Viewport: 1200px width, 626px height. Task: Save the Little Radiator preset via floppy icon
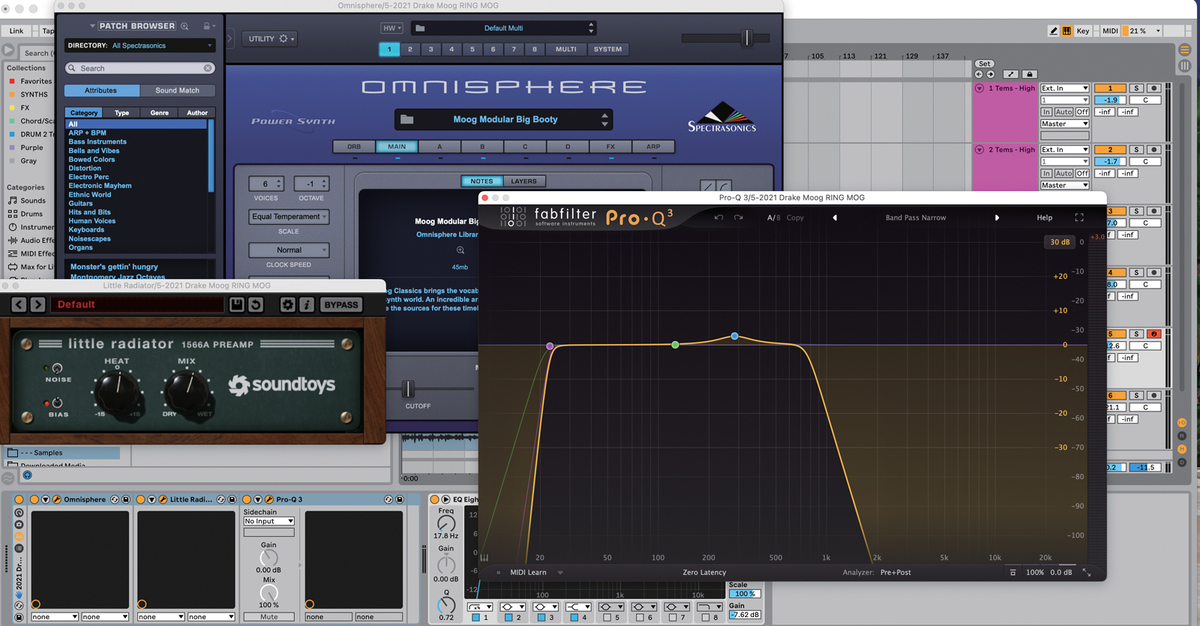[x=237, y=305]
